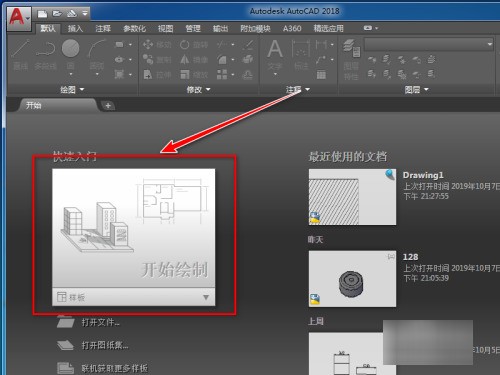Switch to the 管理 ribbon tab

coord(193,28)
